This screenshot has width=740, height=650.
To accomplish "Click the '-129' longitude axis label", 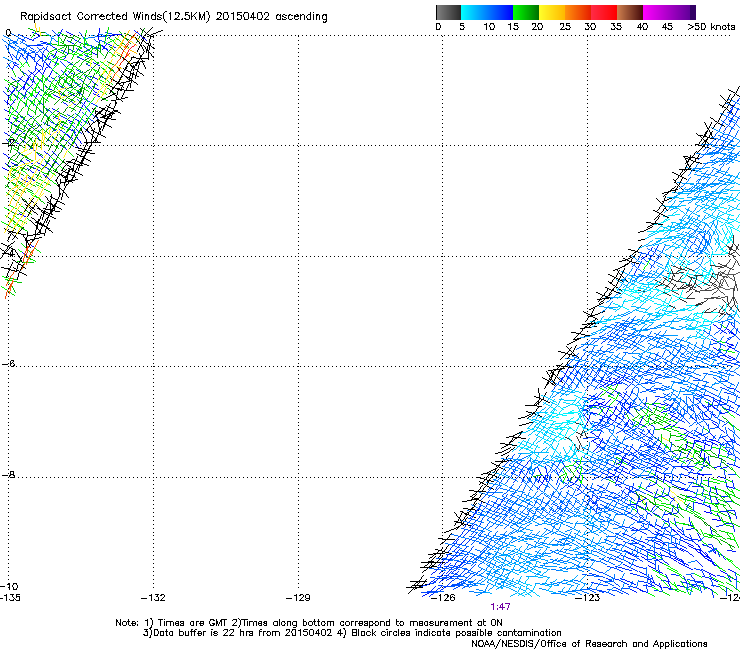I will click(x=298, y=598).
